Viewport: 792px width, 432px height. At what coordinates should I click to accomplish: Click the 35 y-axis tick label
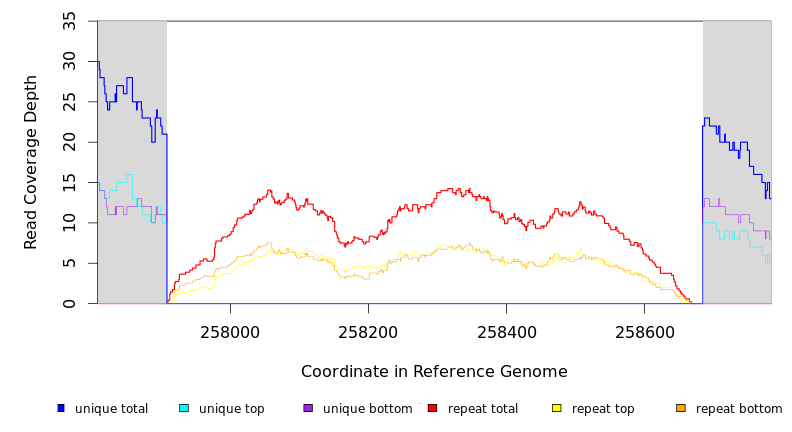tap(70, 21)
